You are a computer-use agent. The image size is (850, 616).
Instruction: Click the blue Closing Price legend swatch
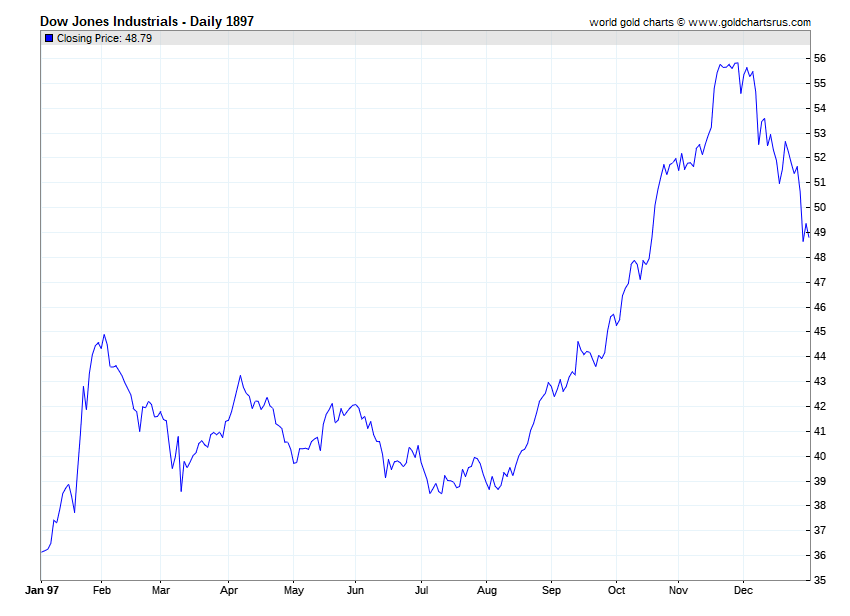click(x=49, y=38)
